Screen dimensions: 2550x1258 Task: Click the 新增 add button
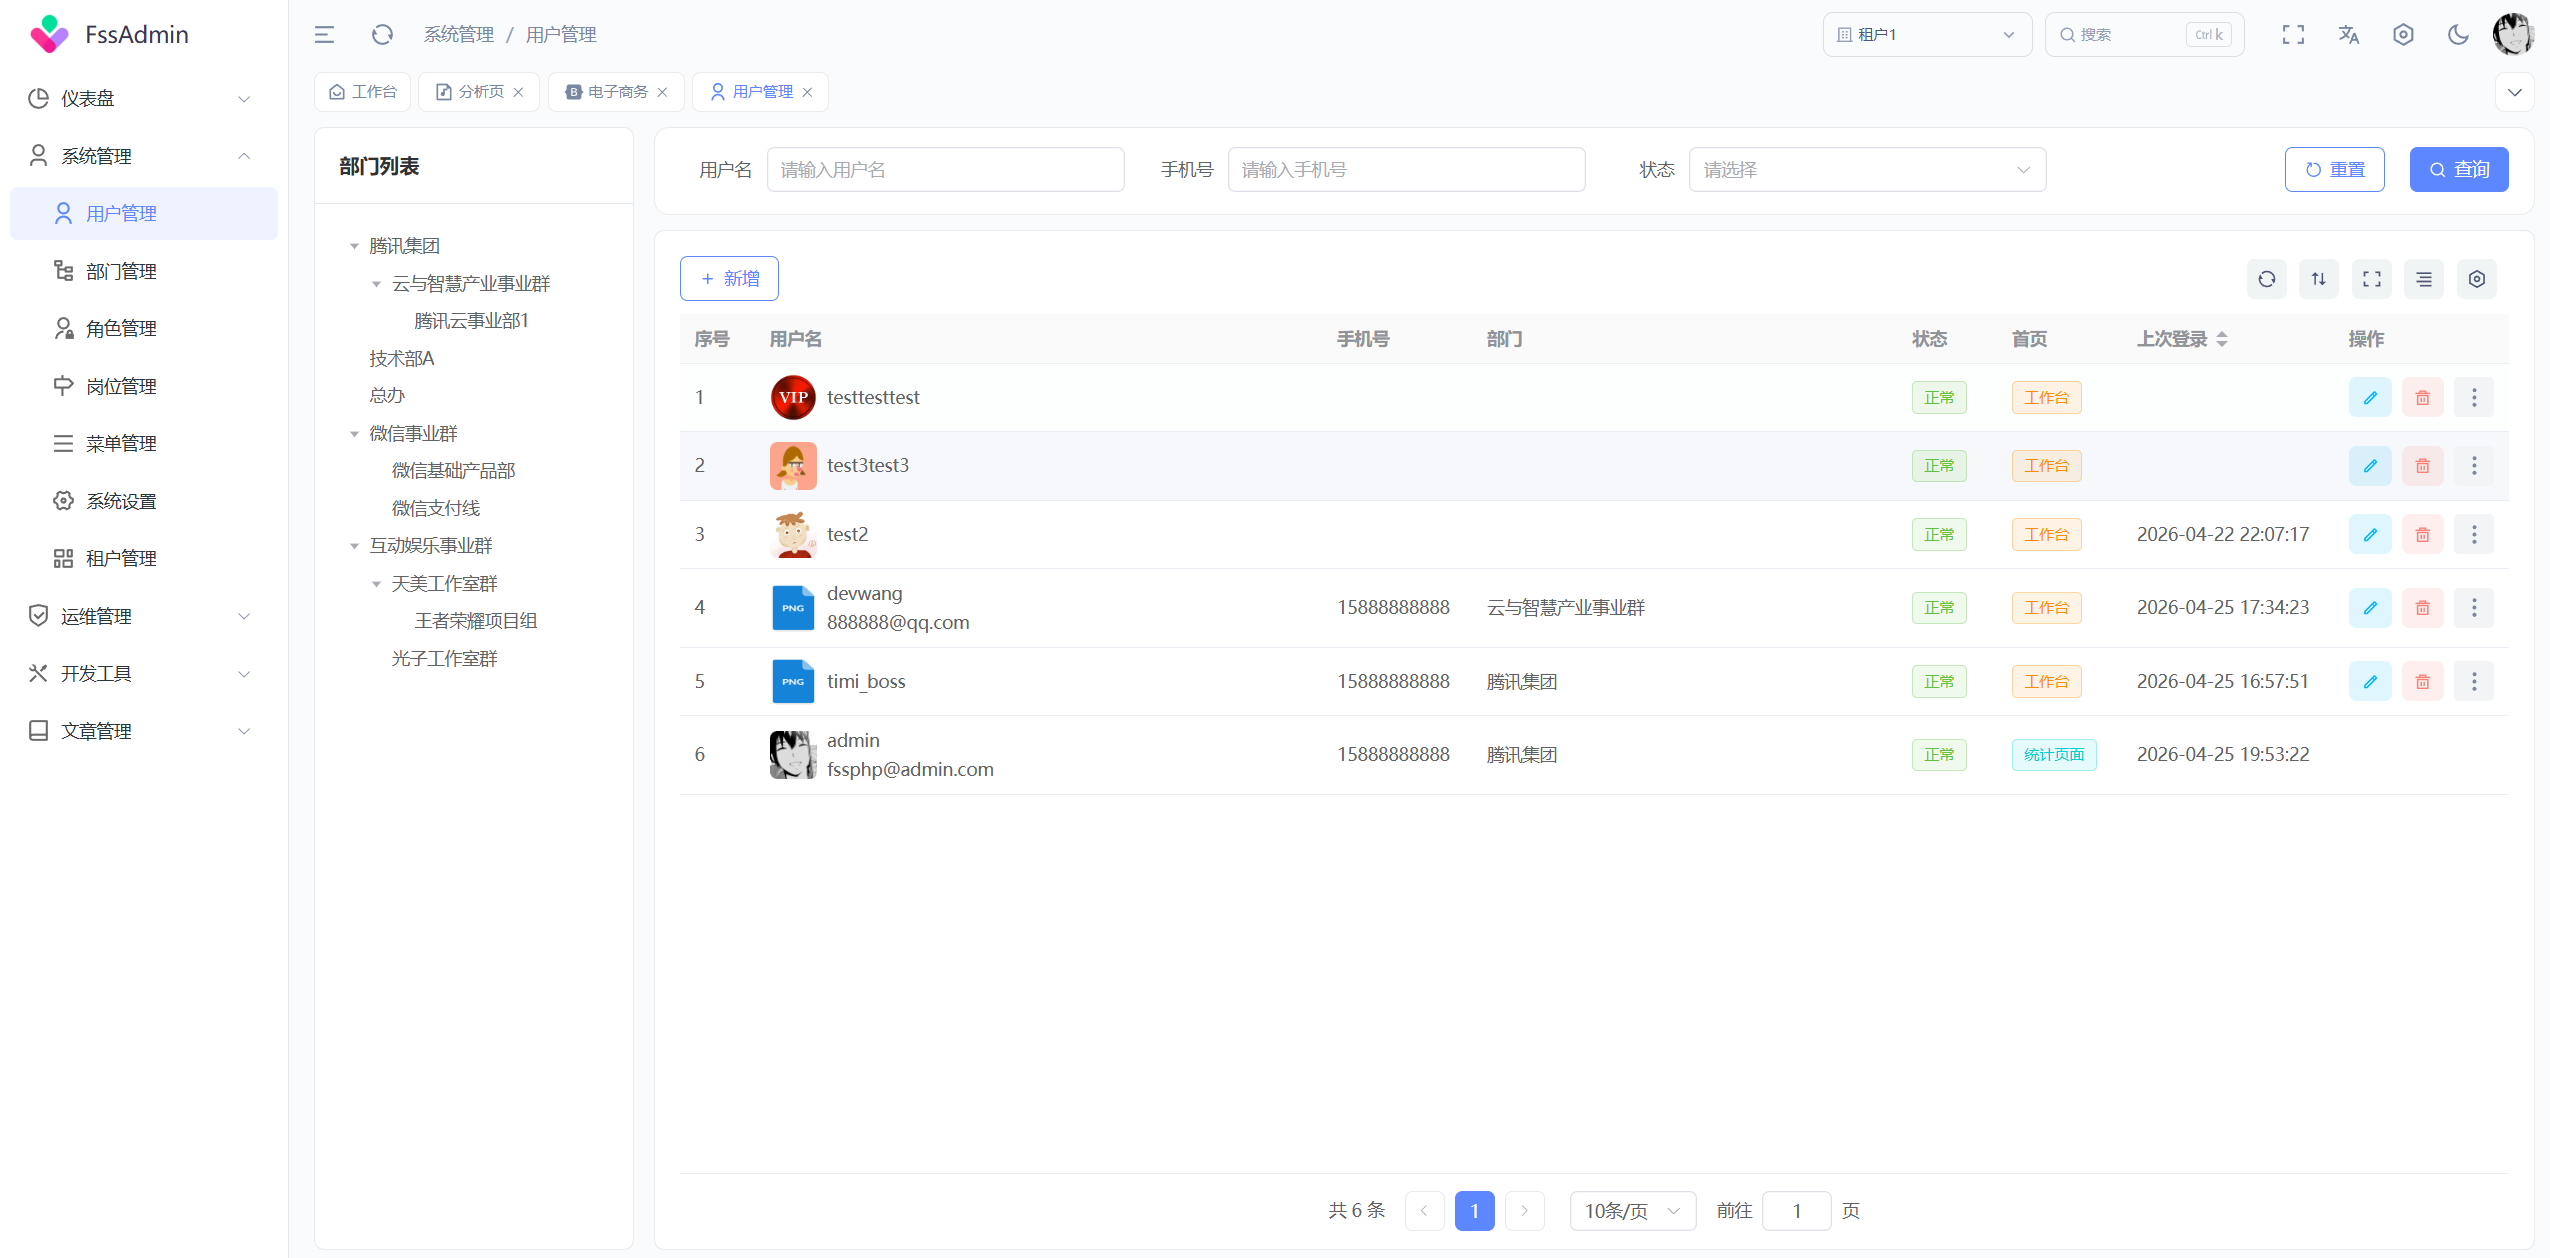pos(729,279)
